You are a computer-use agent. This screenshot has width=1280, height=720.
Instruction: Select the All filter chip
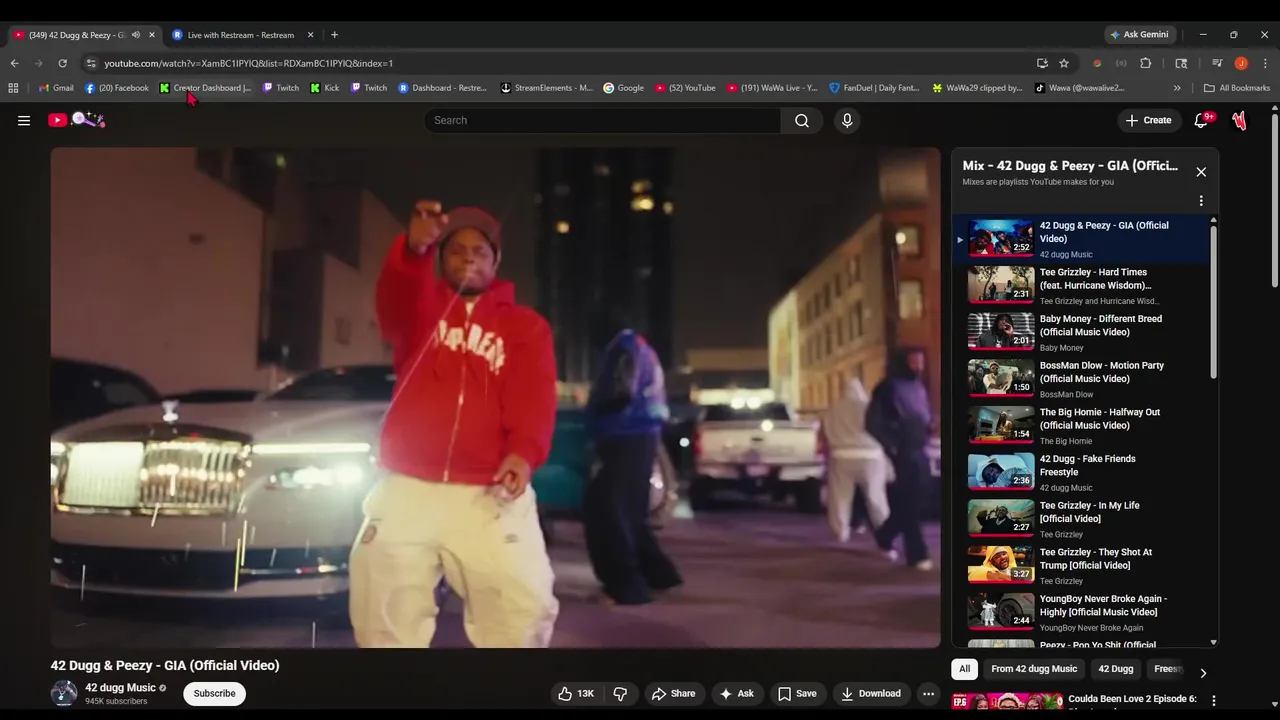pos(964,669)
